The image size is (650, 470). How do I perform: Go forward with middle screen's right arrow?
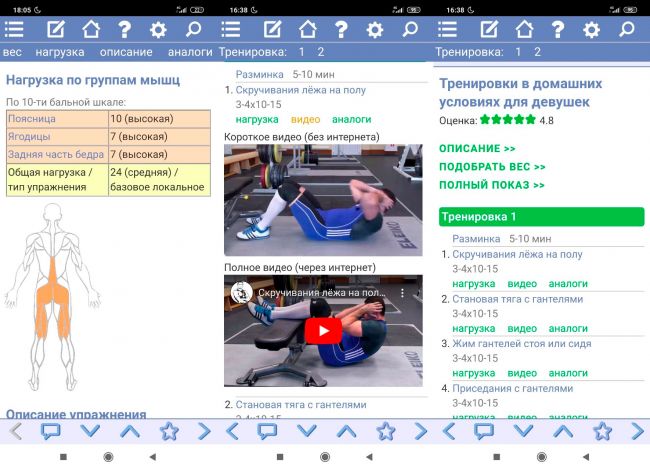421,431
